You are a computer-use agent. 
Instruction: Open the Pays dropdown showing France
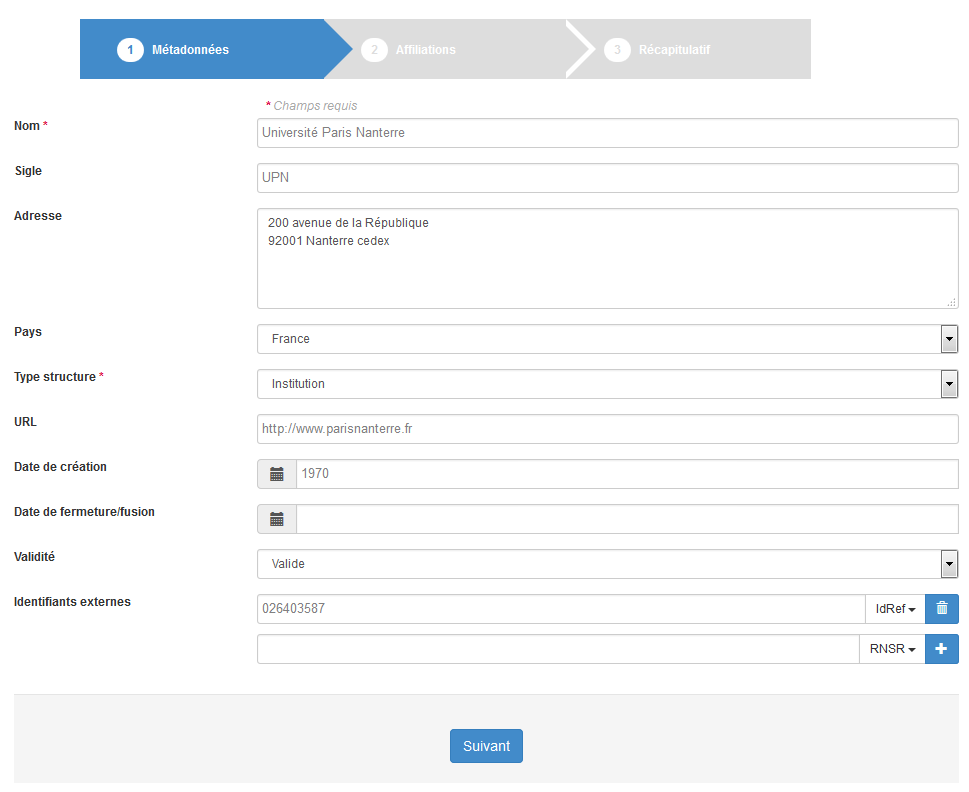click(607, 339)
